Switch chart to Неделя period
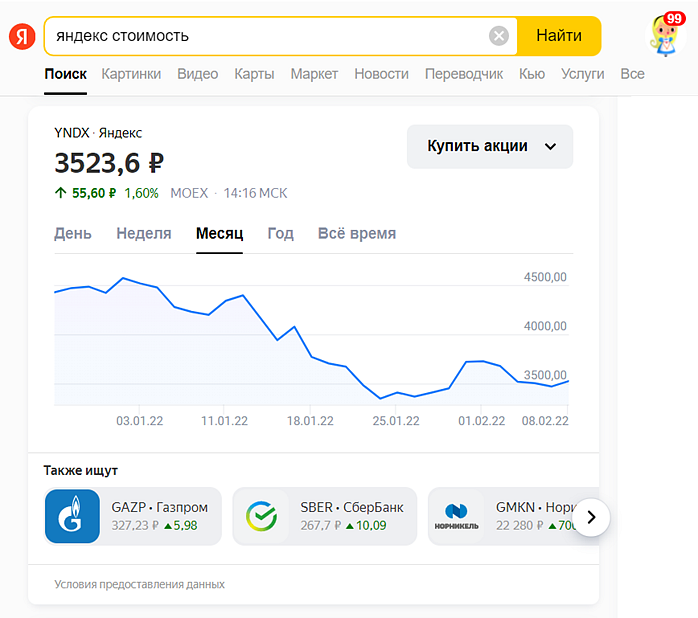 144,233
